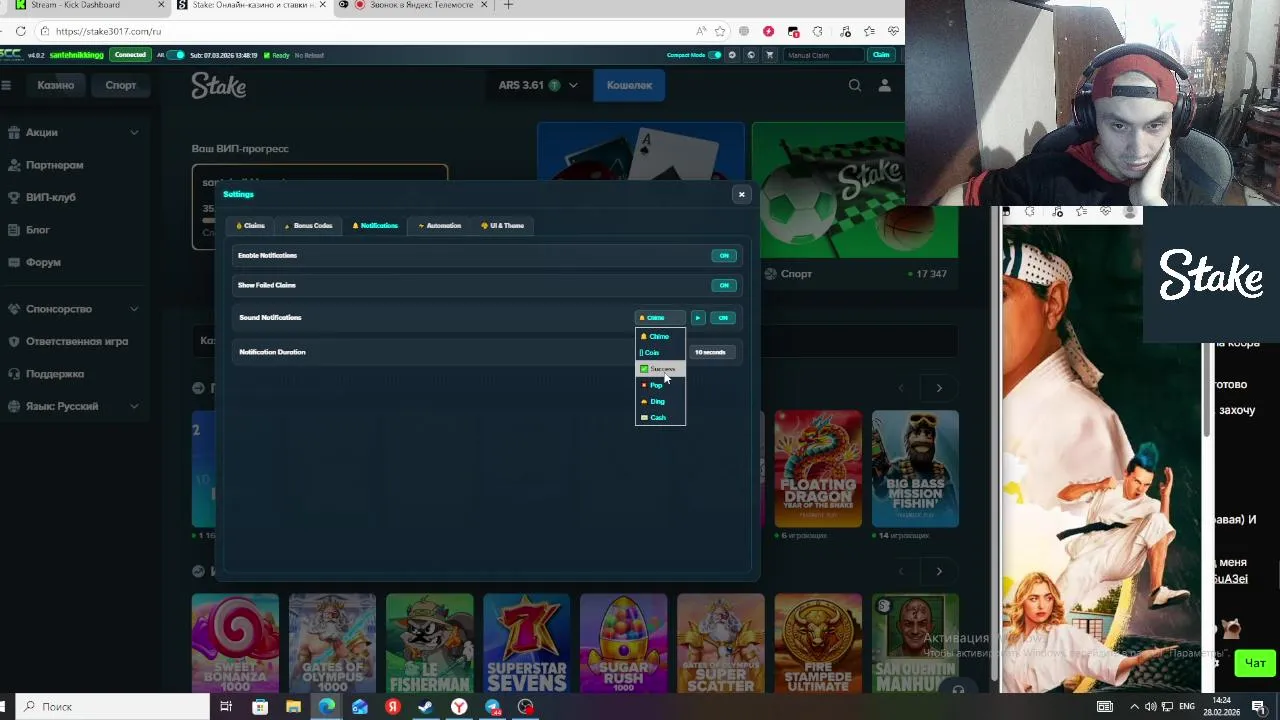
Task: Expand the Язык: Русский language selector
Action: pyautogui.click(x=73, y=406)
